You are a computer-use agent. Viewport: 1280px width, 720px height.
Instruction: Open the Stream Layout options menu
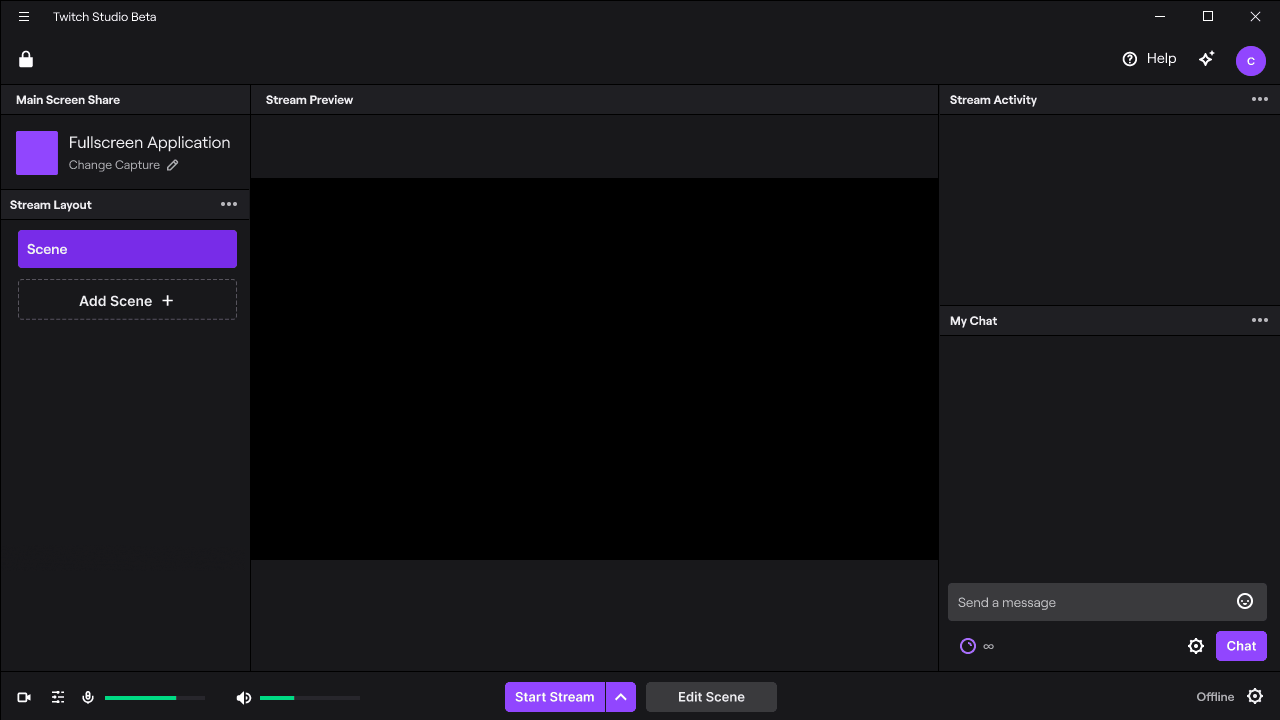pos(229,204)
